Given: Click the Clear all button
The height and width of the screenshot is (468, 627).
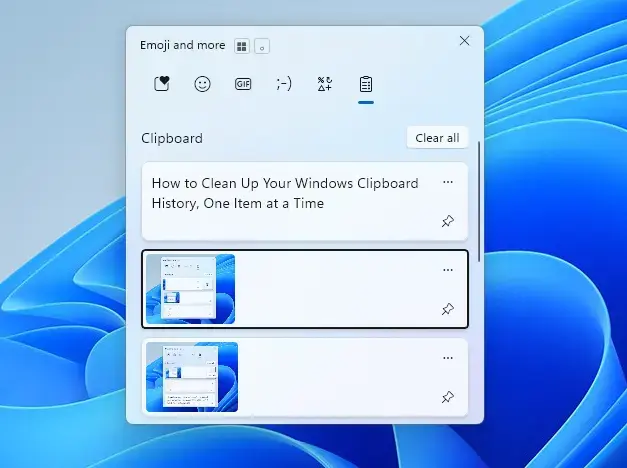Looking at the screenshot, I should pyautogui.click(x=437, y=138).
